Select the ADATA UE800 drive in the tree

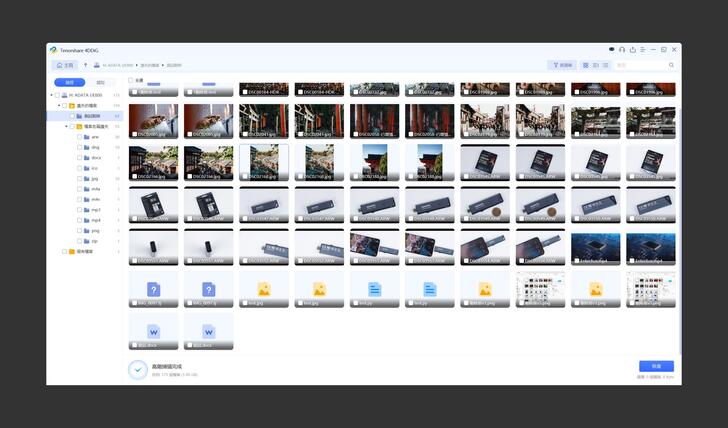[x=85, y=95]
